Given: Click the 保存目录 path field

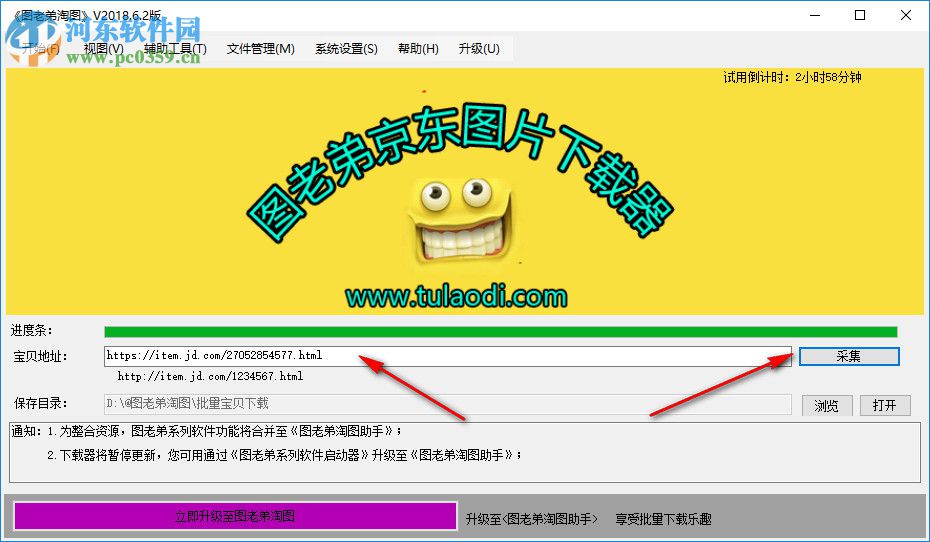Looking at the screenshot, I should (x=448, y=404).
